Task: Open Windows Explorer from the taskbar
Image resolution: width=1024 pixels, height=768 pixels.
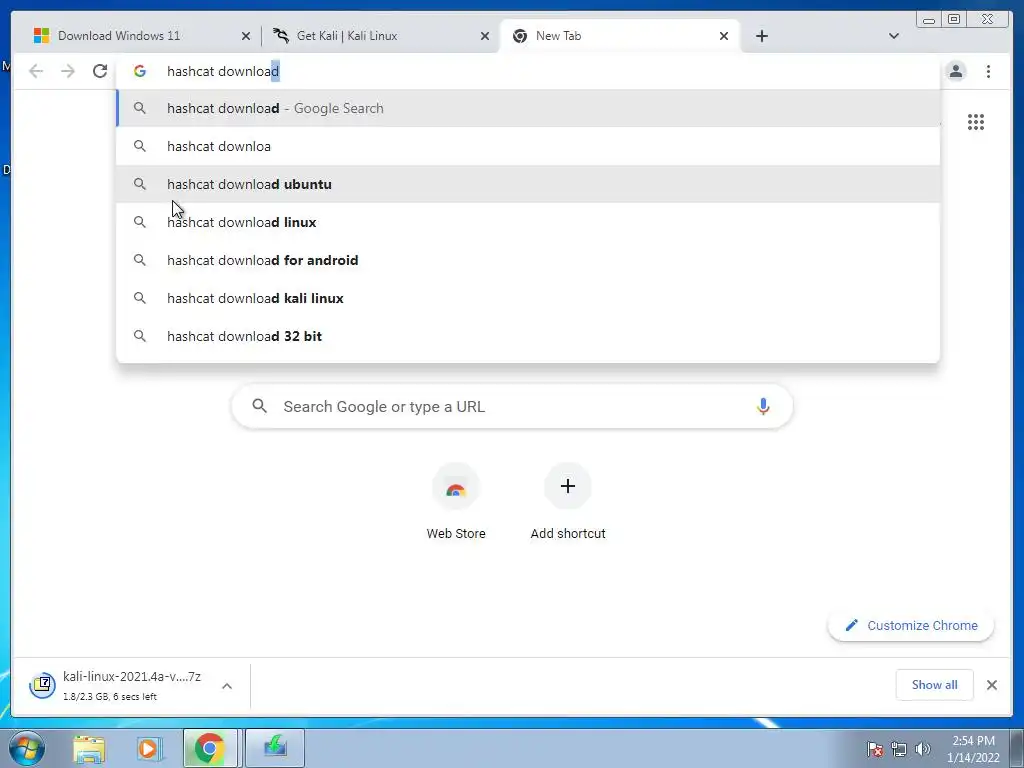Action: point(89,748)
